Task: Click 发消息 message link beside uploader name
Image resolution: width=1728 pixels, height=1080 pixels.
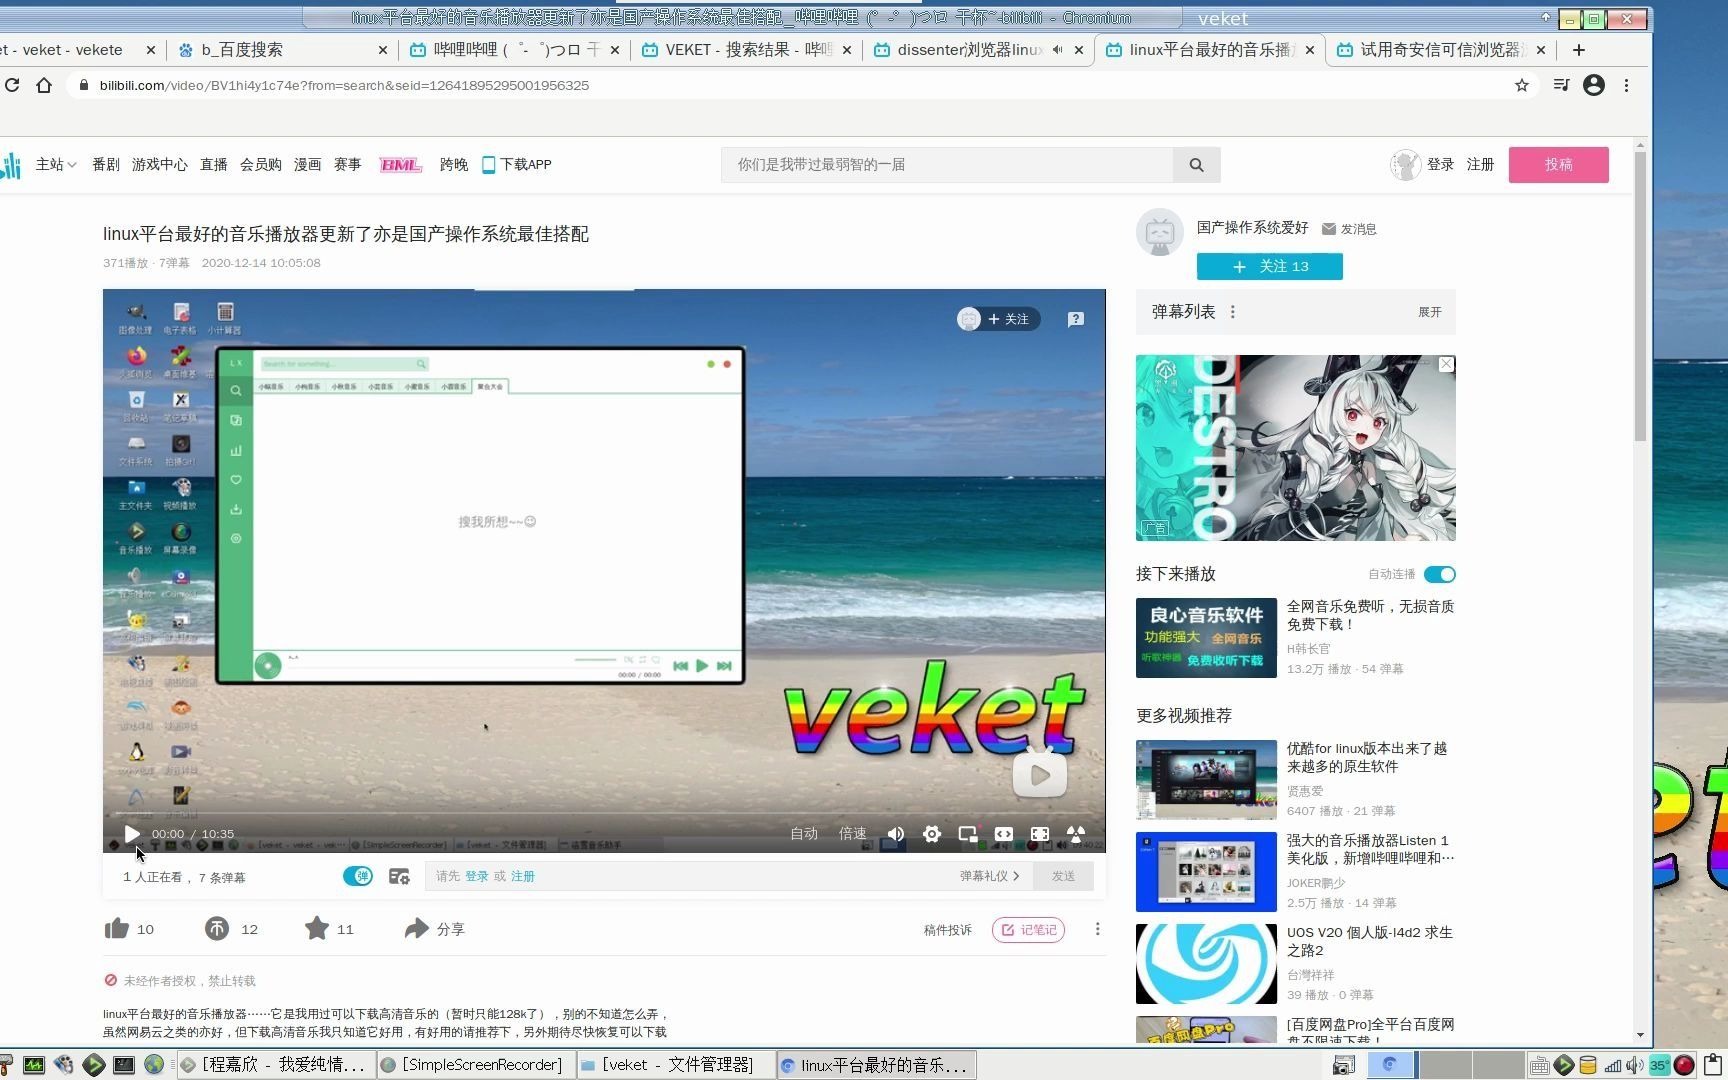Action: coord(1349,229)
